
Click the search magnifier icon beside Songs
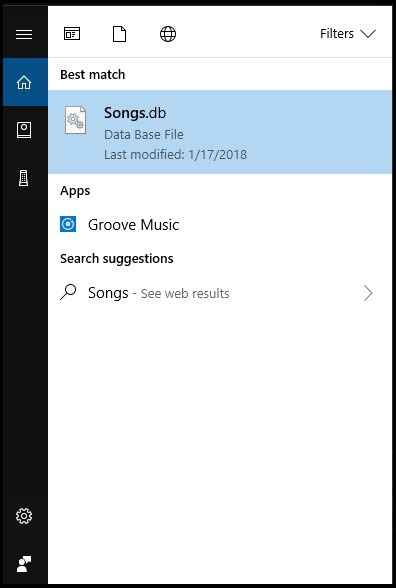pos(68,292)
